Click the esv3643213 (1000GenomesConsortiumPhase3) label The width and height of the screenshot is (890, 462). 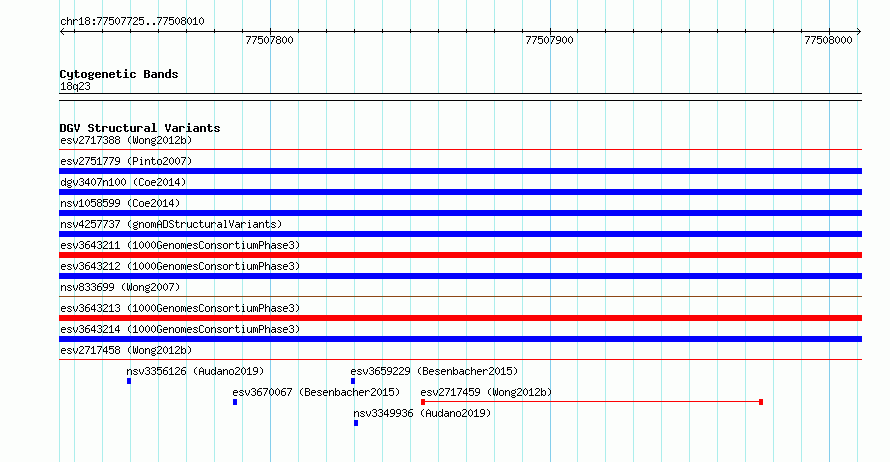(180, 308)
